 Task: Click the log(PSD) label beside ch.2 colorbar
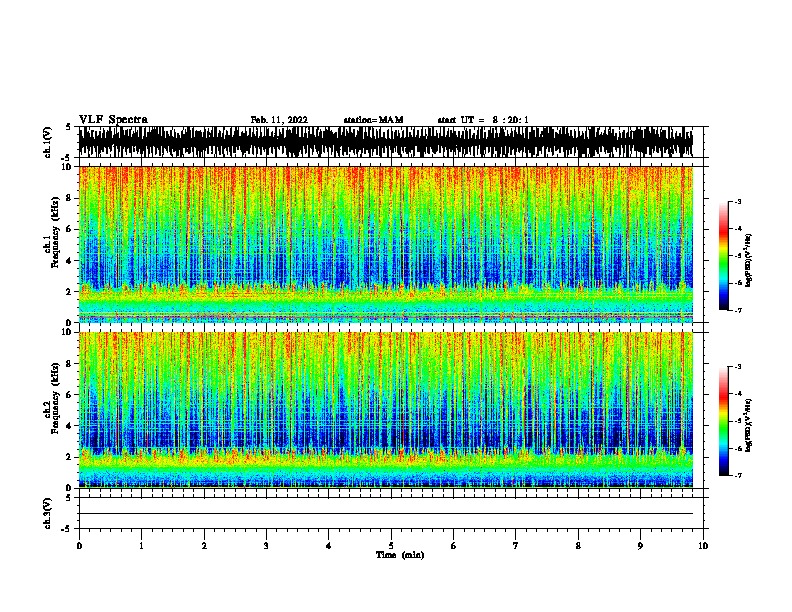click(x=749, y=425)
